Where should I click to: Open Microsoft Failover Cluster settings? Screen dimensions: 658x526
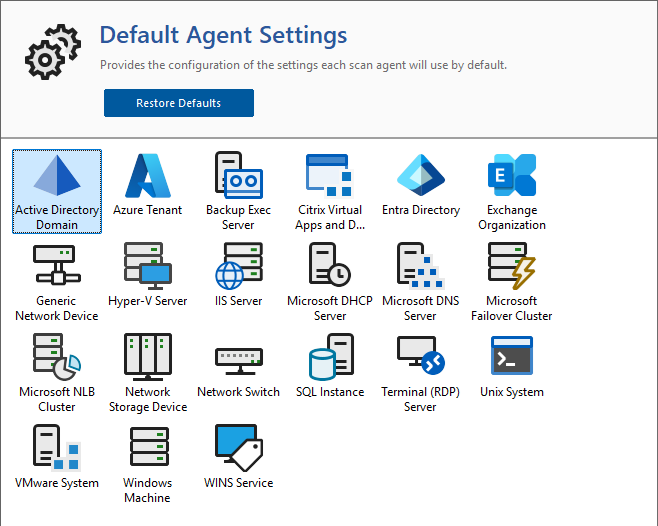click(x=511, y=268)
